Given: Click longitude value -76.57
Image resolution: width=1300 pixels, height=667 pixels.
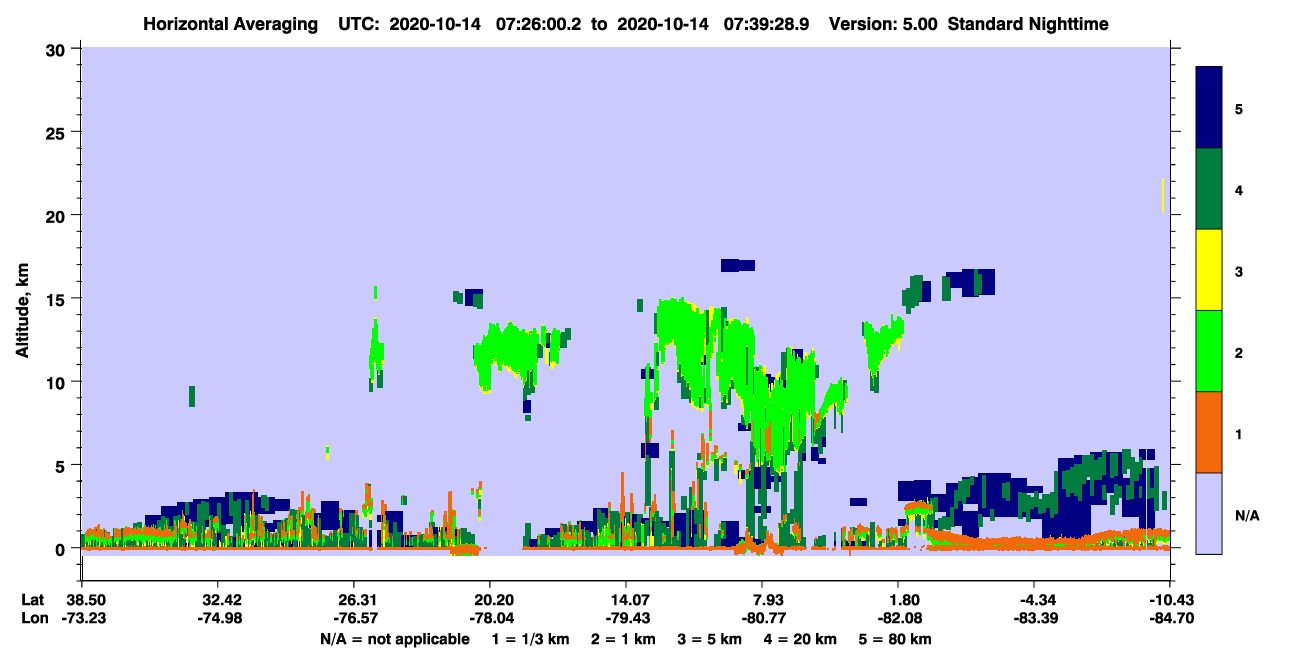Looking at the screenshot, I should (x=354, y=618).
